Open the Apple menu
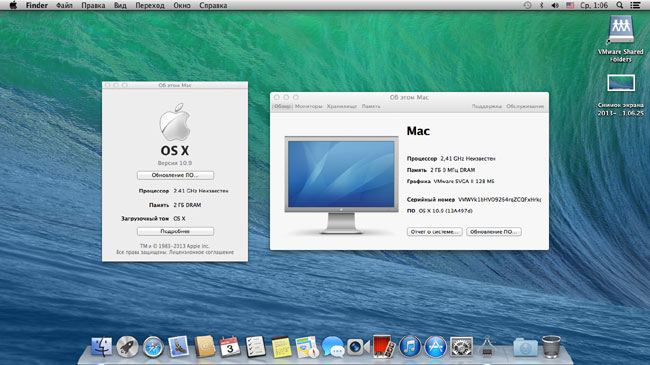The width and height of the screenshot is (650, 365). [13, 5]
